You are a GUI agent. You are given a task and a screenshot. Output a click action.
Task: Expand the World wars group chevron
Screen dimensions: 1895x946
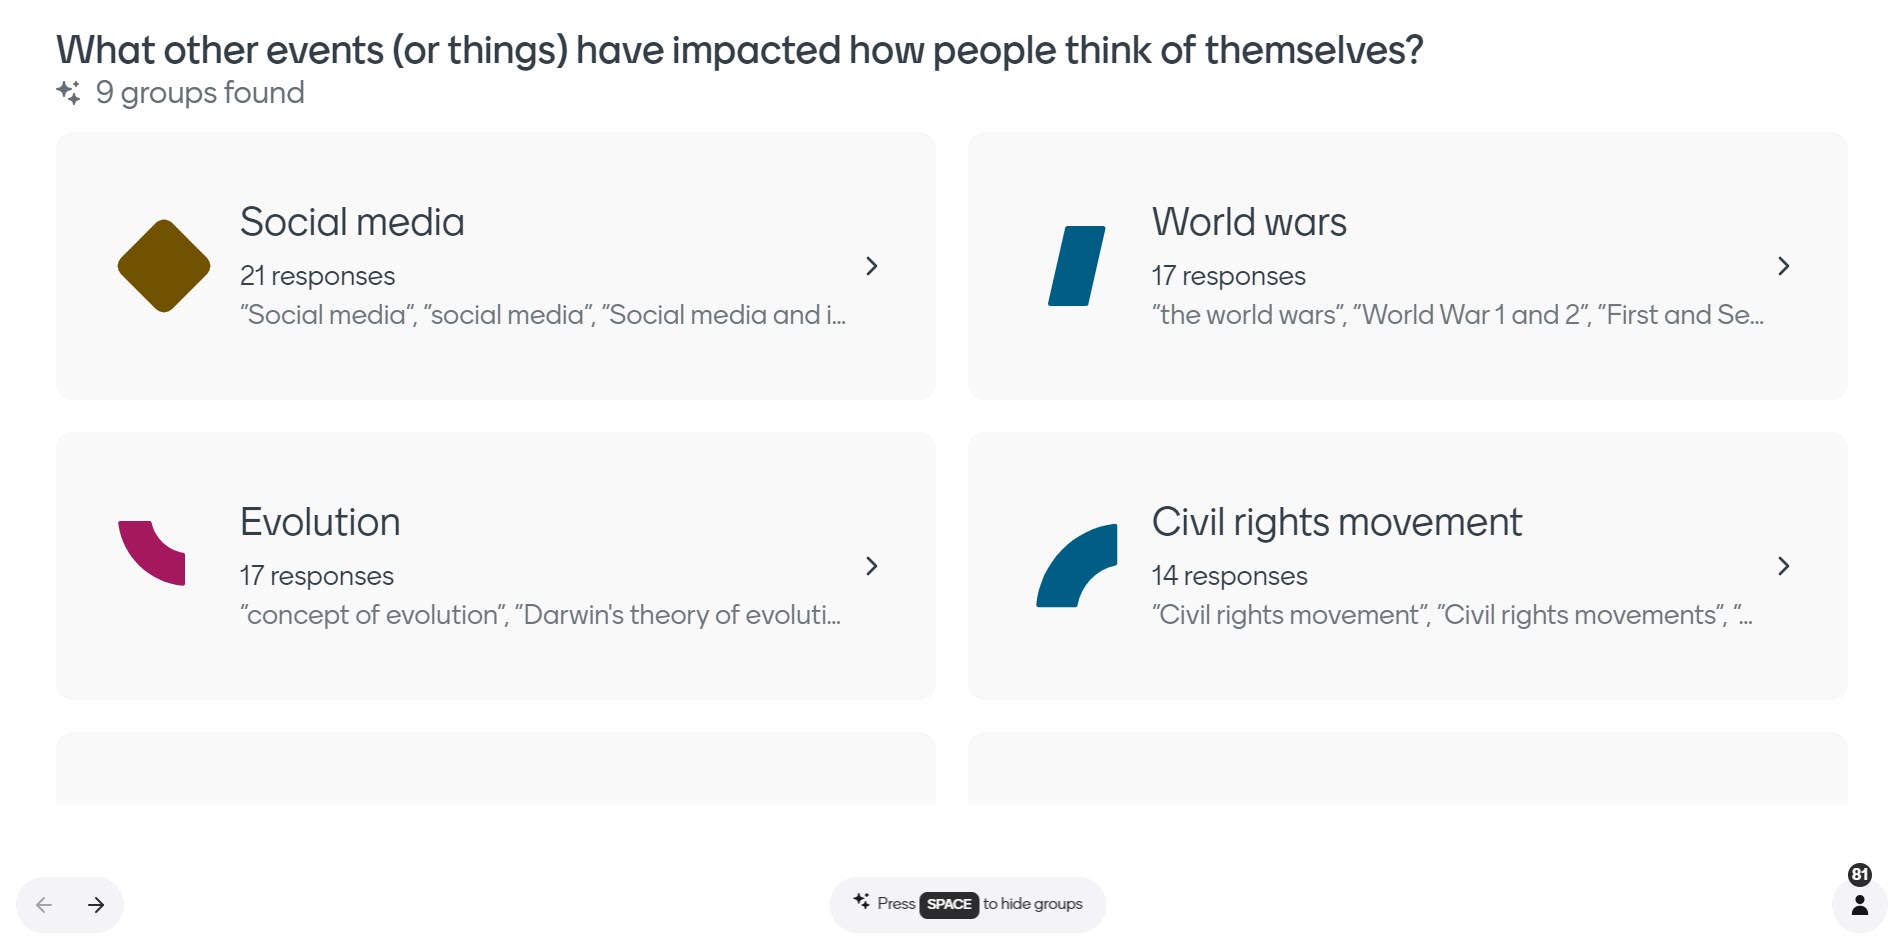(x=1783, y=266)
